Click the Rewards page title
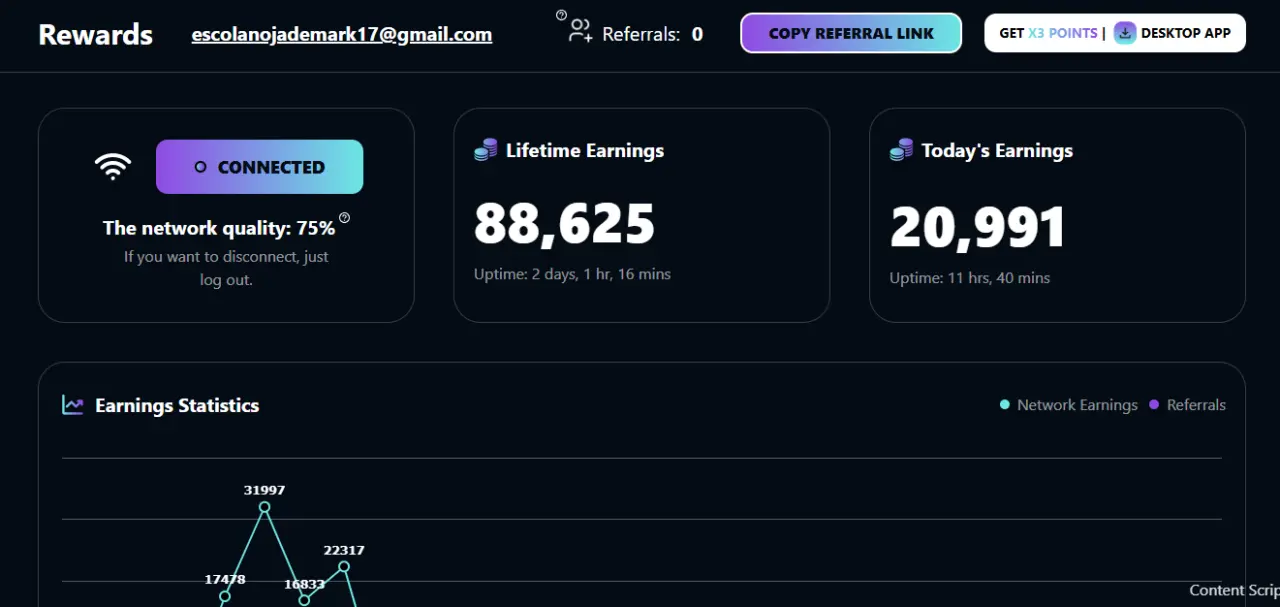 96,35
